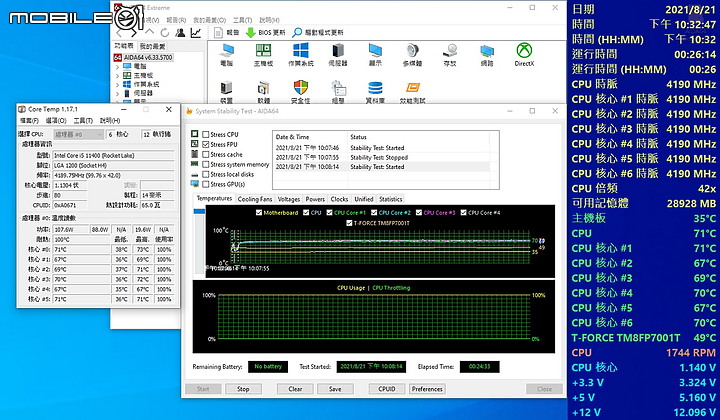Enable the Stress CPU checkbox
This screenshot has width=720, height=420.
point(206,134)
